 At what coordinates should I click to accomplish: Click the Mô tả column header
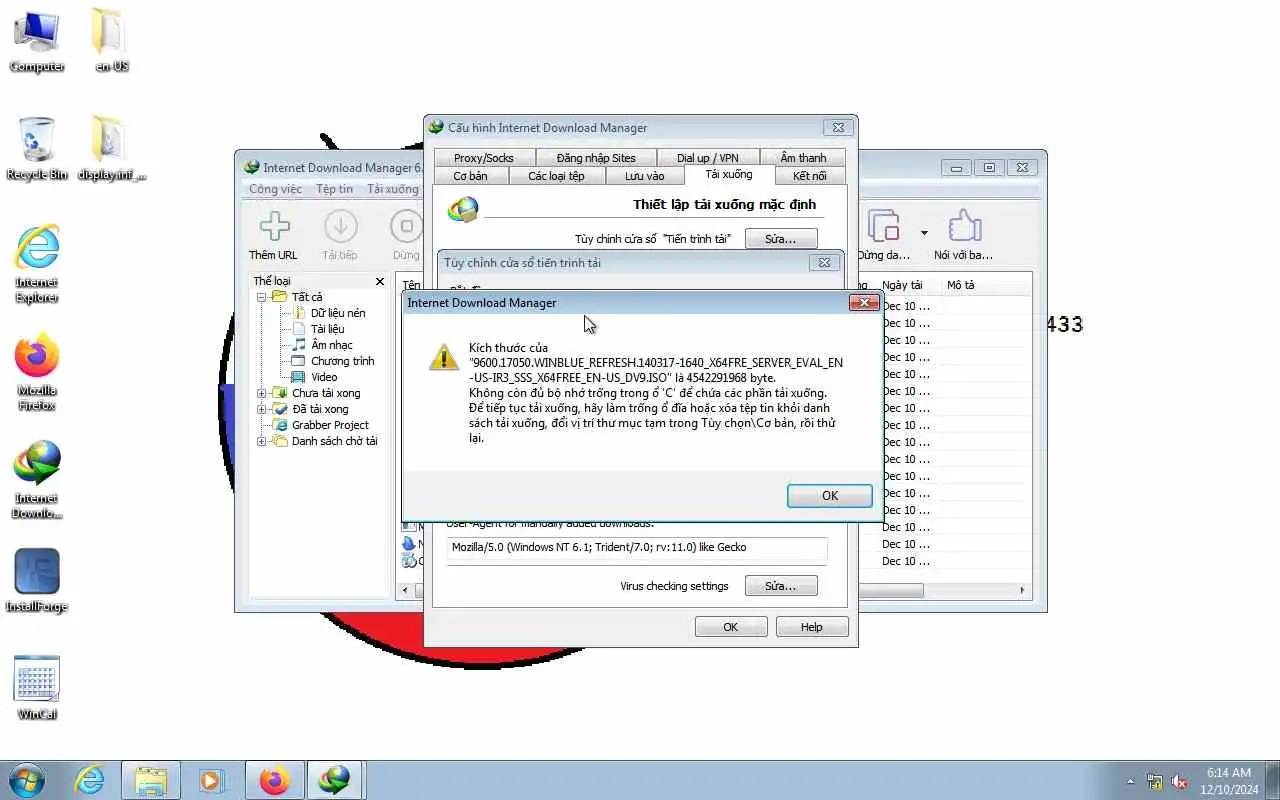point(984,285)
